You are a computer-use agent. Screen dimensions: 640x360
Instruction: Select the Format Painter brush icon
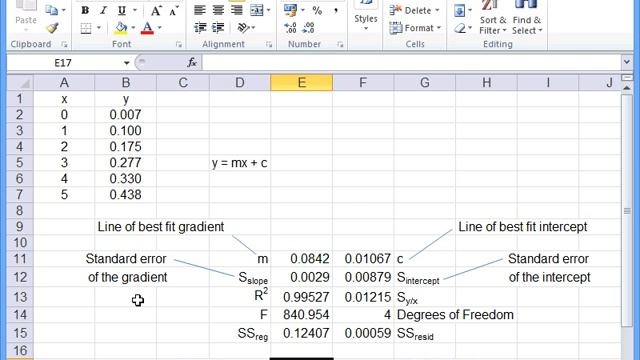coord(52,28)
